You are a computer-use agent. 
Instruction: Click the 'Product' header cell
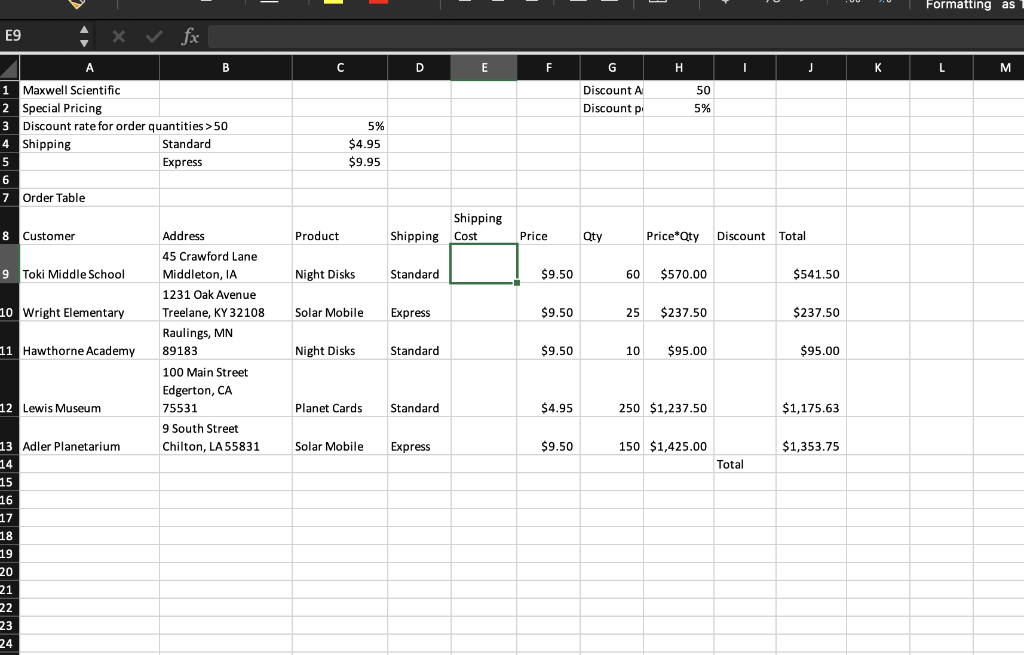(340, 226)
